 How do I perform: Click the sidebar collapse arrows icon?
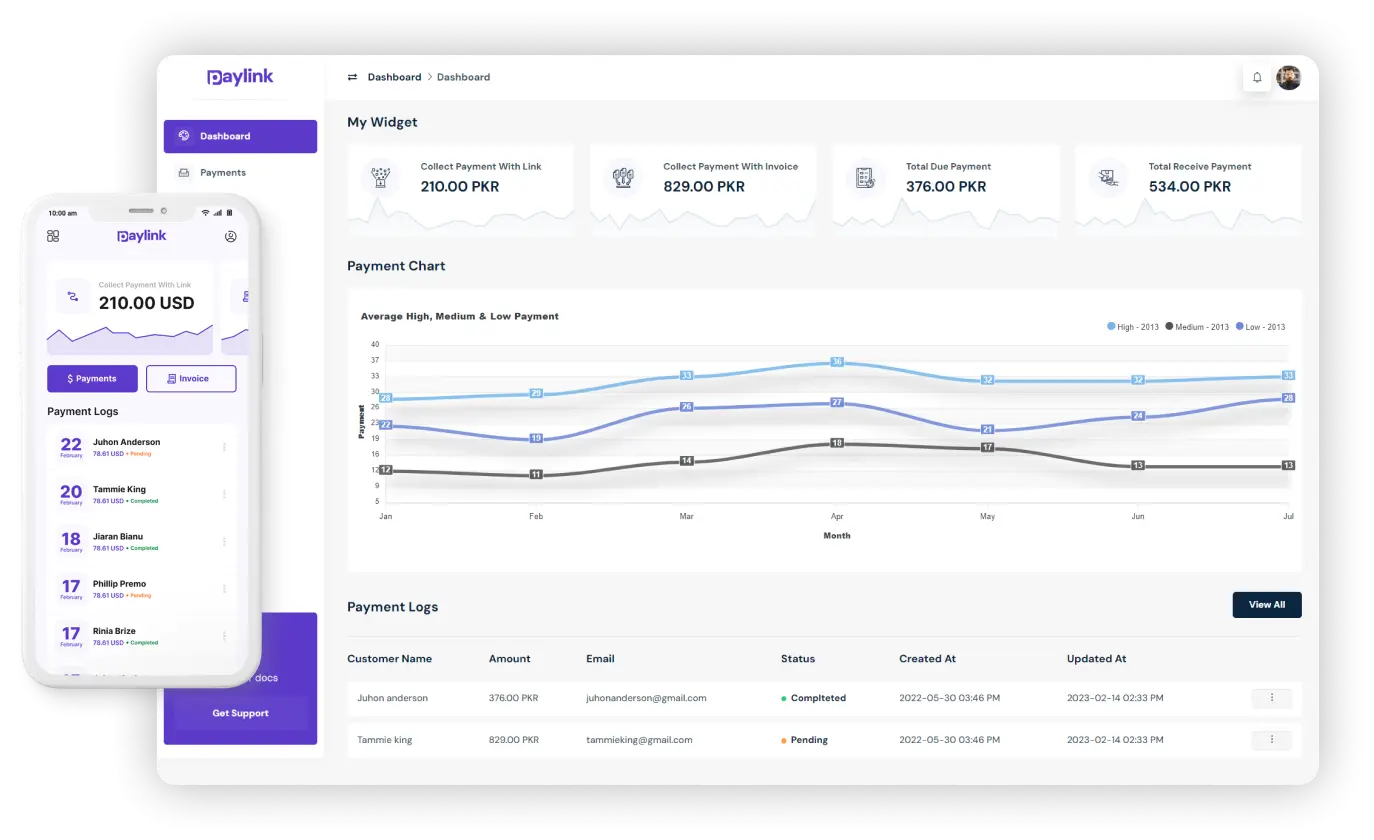tap(352, 77)
